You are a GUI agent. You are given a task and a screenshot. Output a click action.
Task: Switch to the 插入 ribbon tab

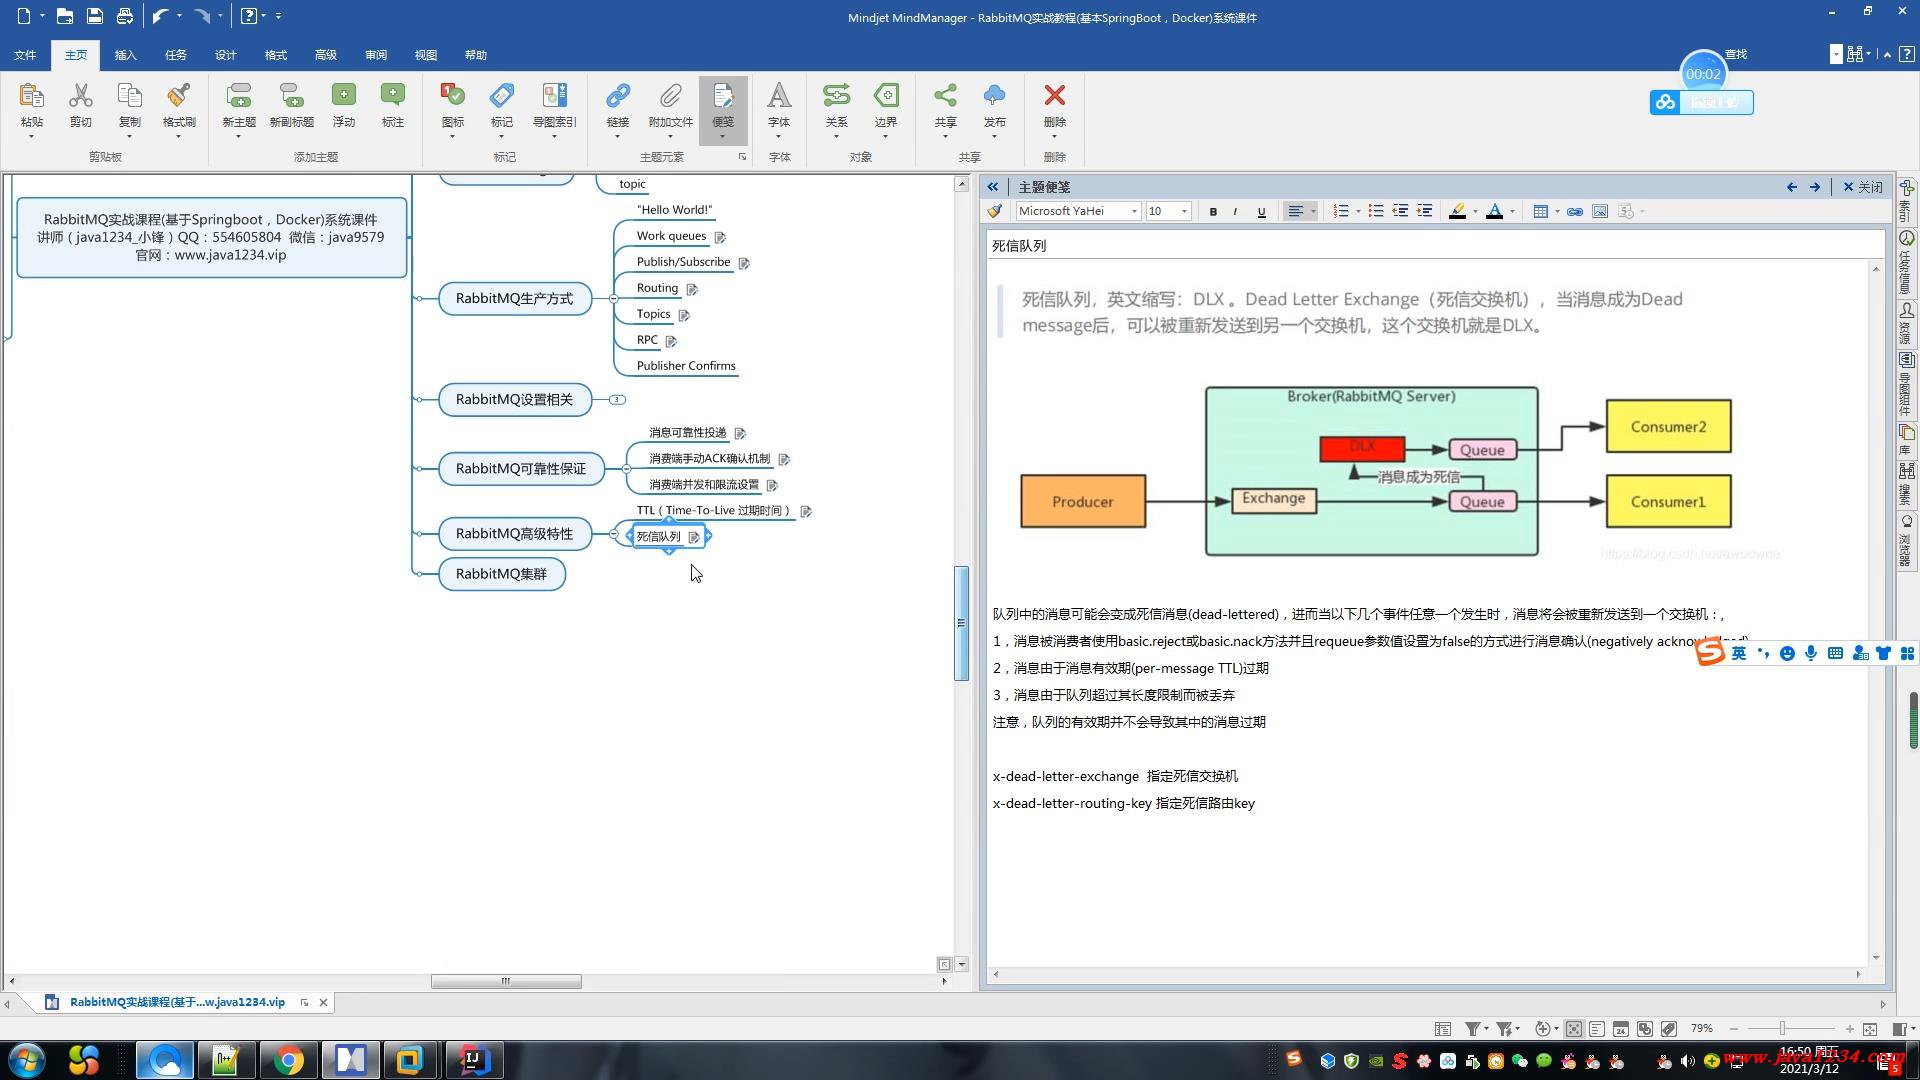pos(125,55)
